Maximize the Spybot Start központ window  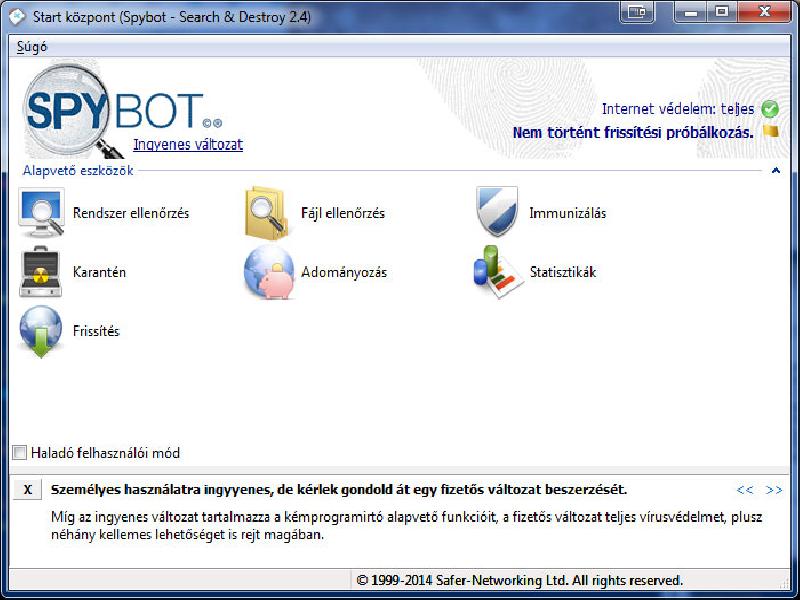point(722,12)
